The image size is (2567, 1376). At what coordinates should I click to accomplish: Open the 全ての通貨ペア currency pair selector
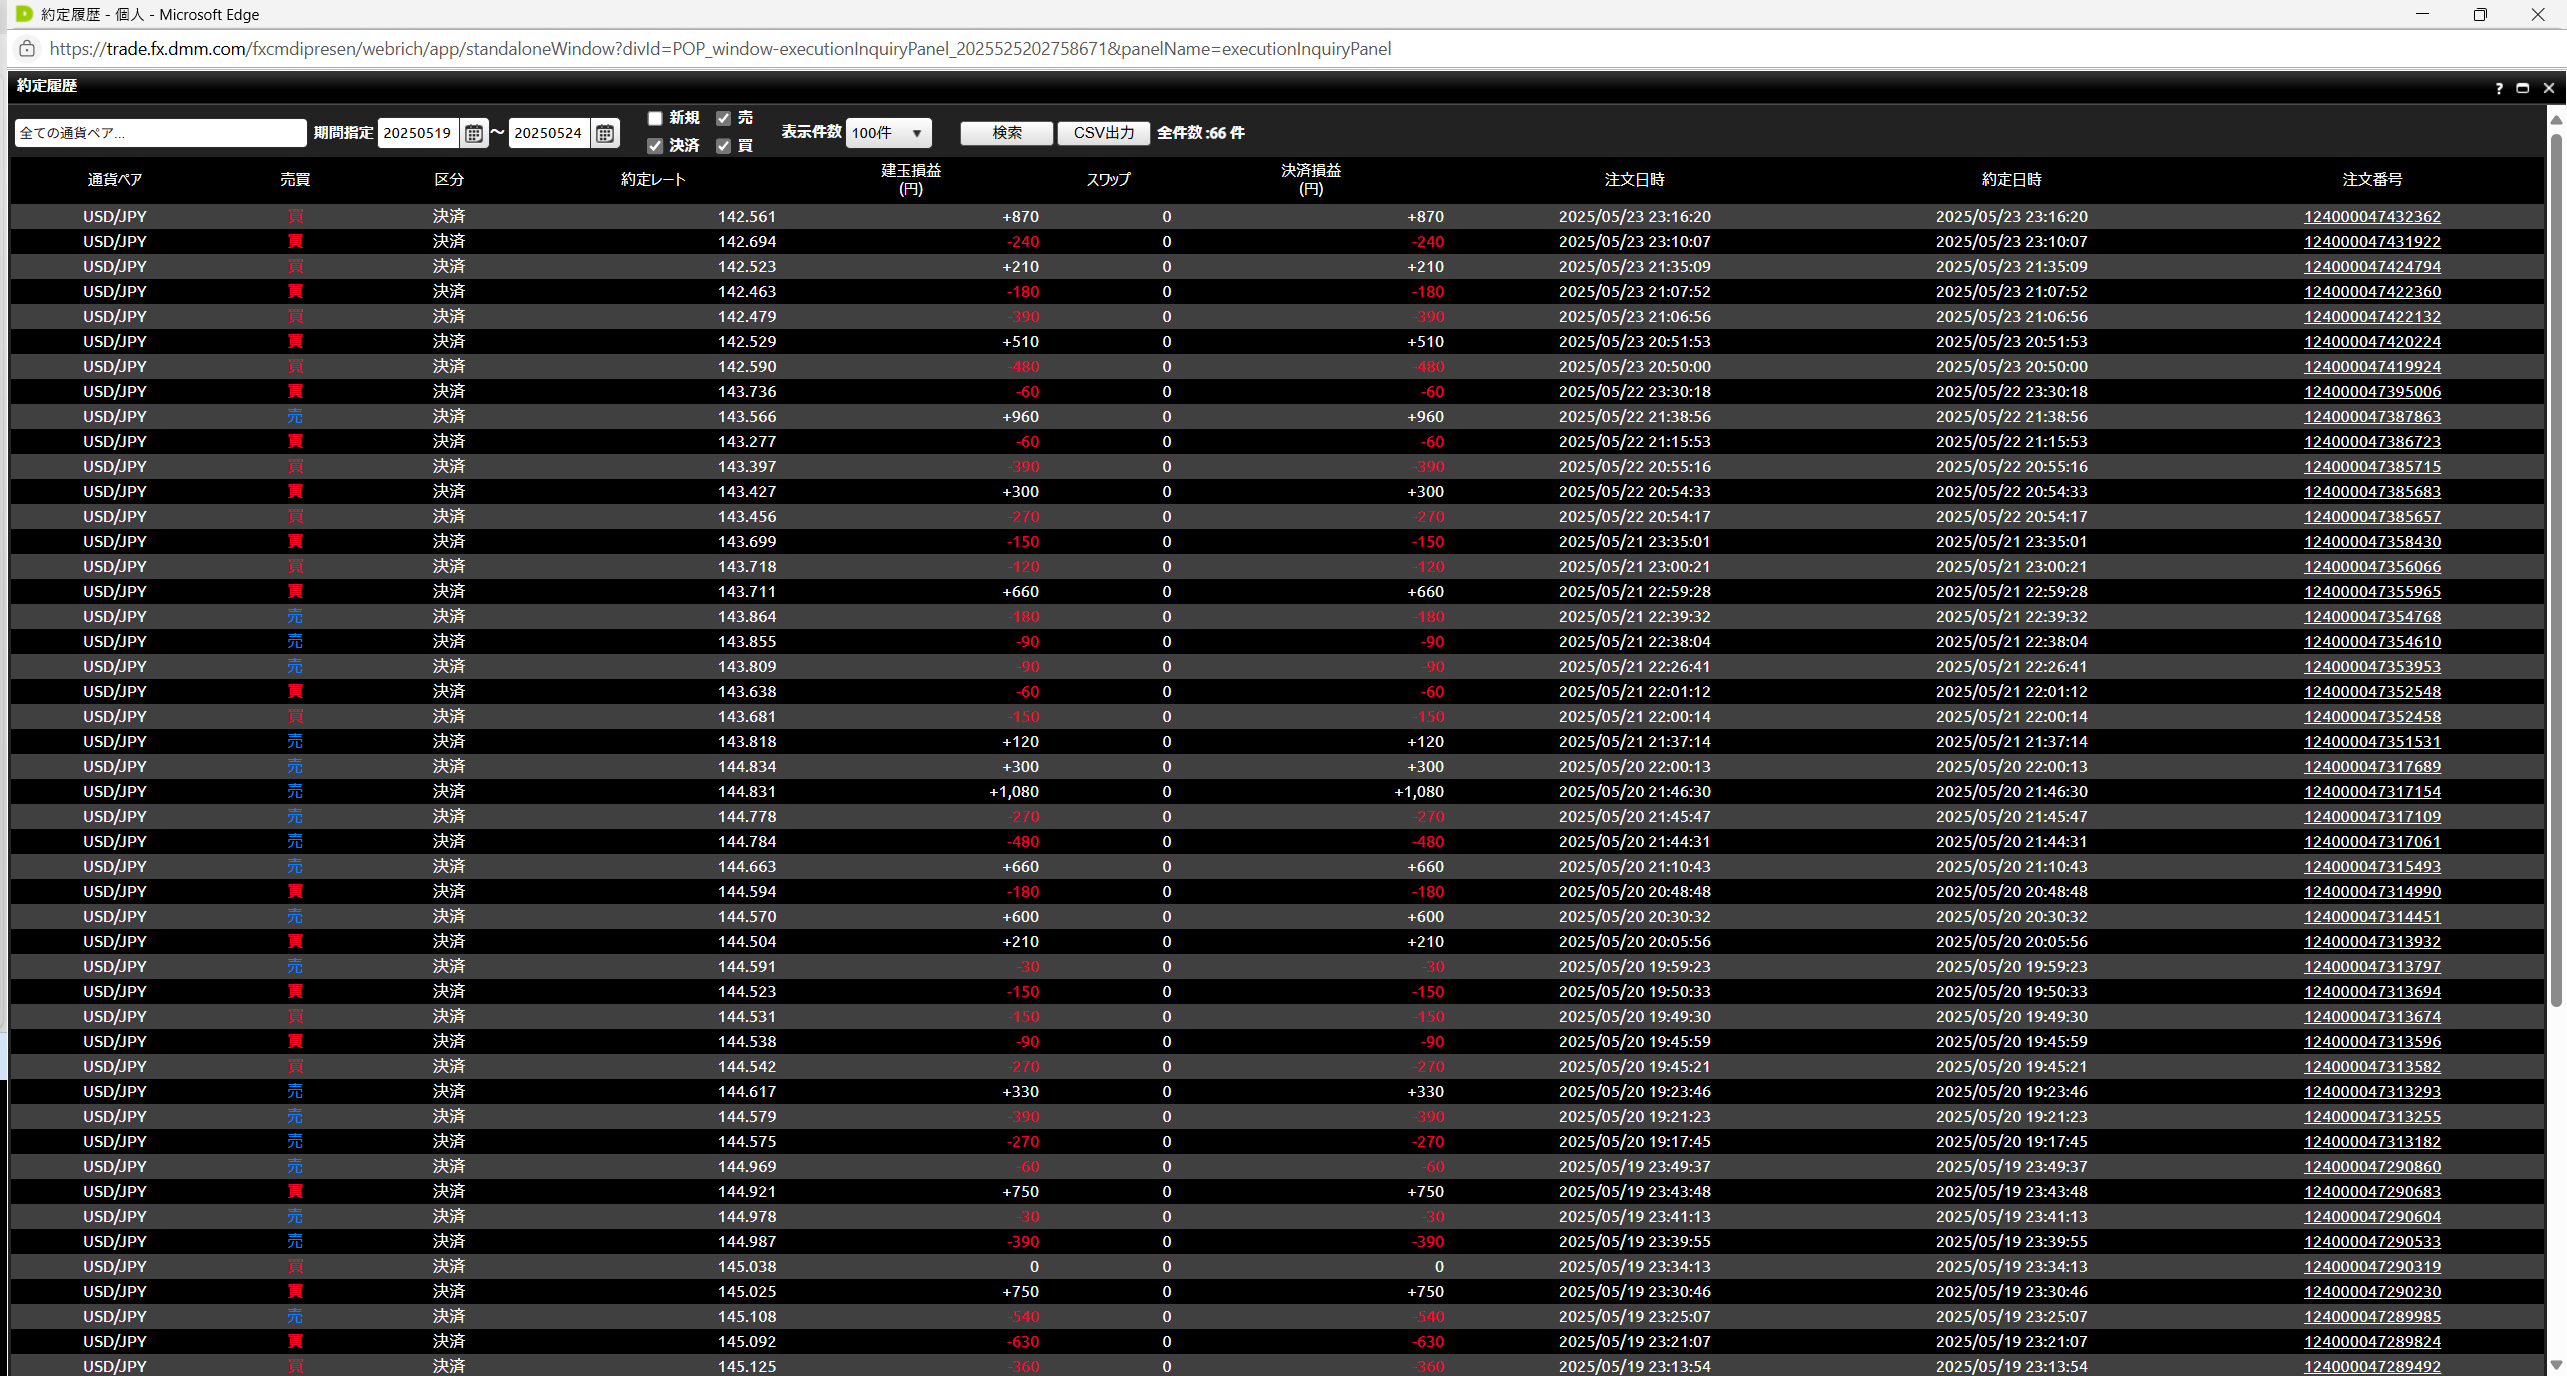pyautogui.click(x=160, y=133)
